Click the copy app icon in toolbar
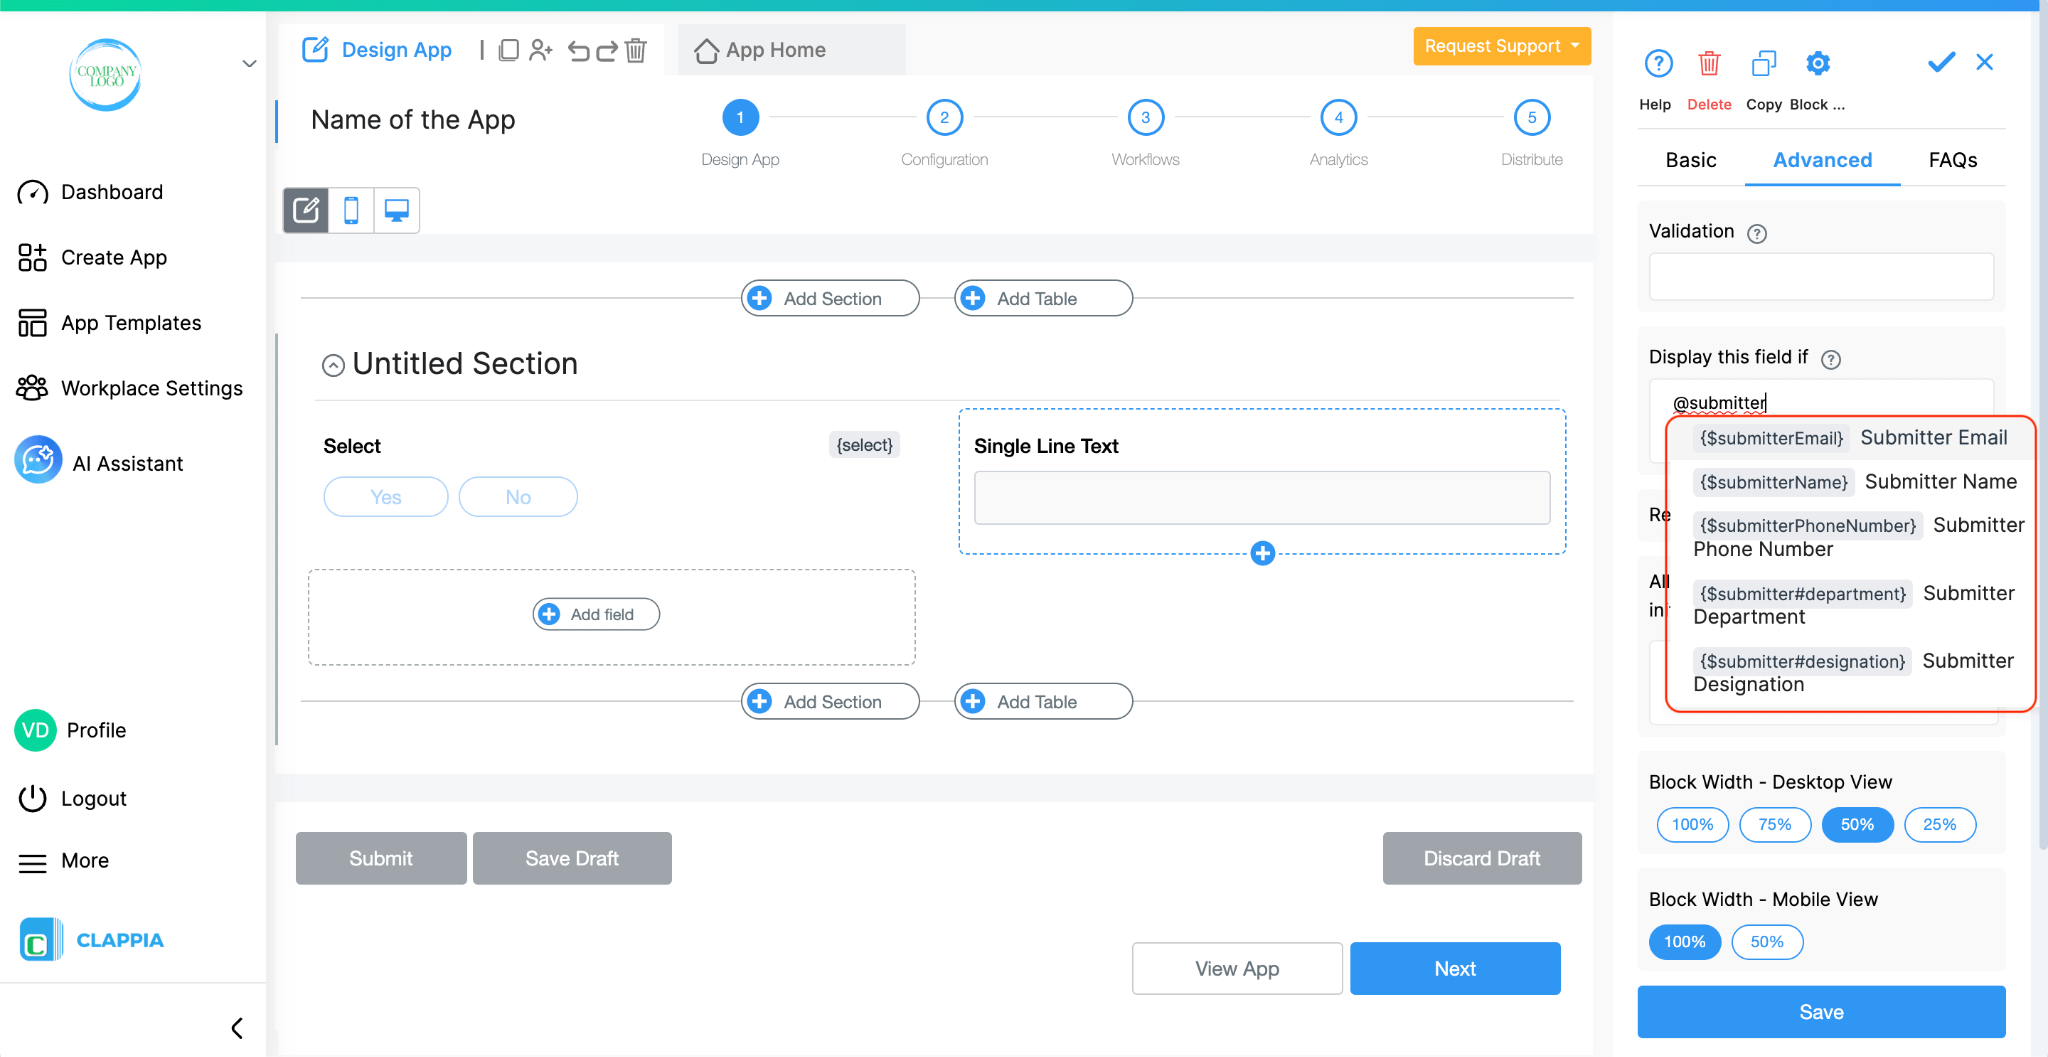Image resolution: width=2048 pixels, height=1057 pixels. (x=508, y=50)
